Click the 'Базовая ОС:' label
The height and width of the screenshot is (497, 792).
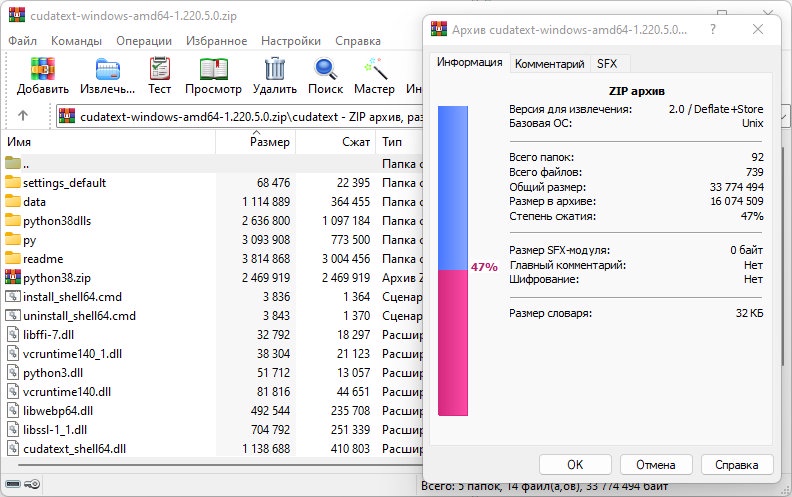pyautogui.click(x=540, y=123)
